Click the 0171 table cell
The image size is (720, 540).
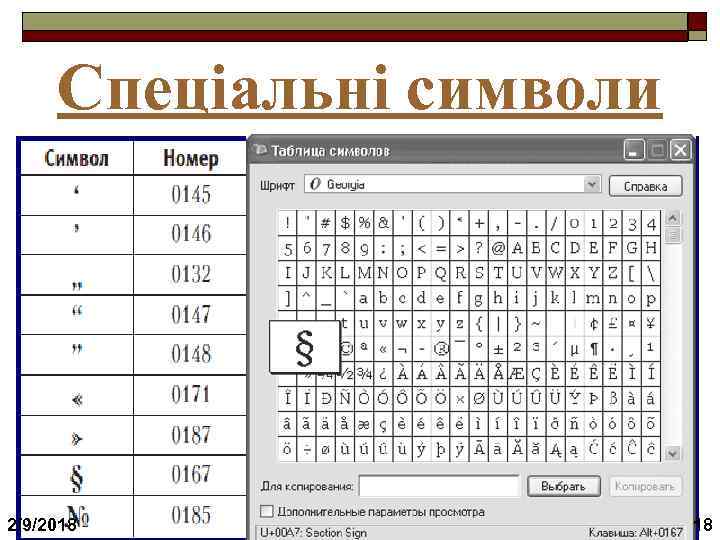(191, 395)
